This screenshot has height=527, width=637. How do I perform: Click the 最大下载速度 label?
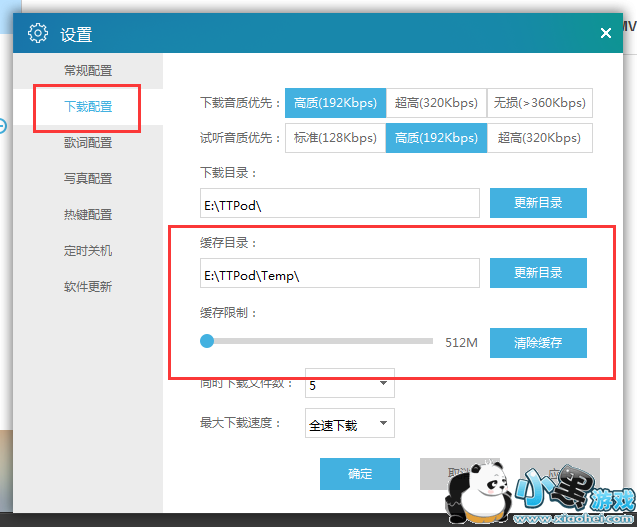[x=240, y=423]
